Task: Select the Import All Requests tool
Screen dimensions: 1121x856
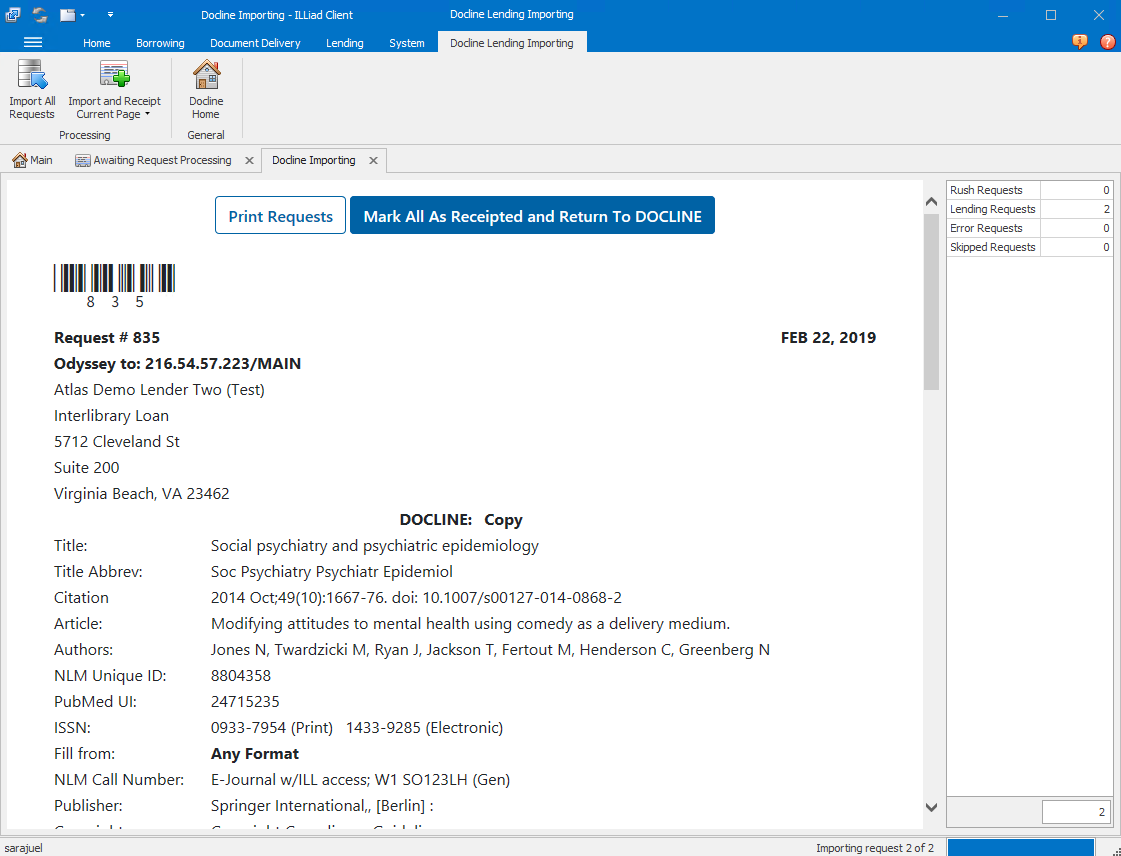Action: tap(32, 88)
